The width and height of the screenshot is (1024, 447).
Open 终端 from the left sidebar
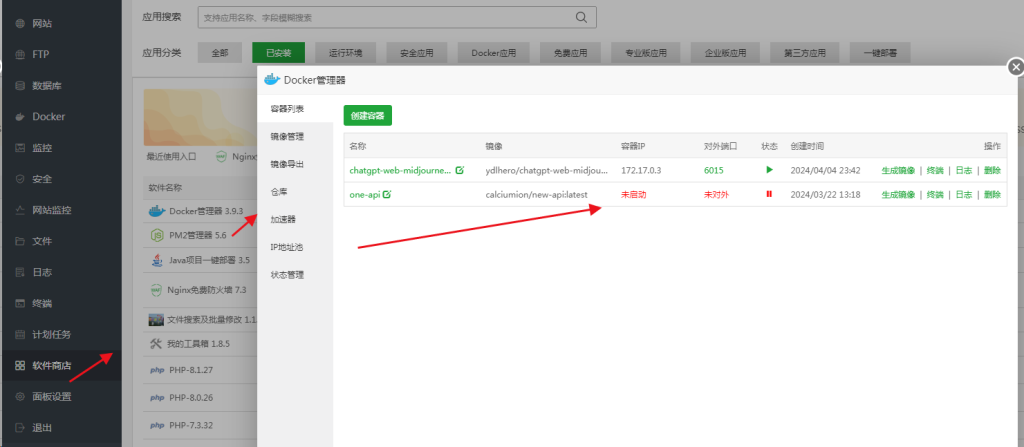tap(42, 303)
